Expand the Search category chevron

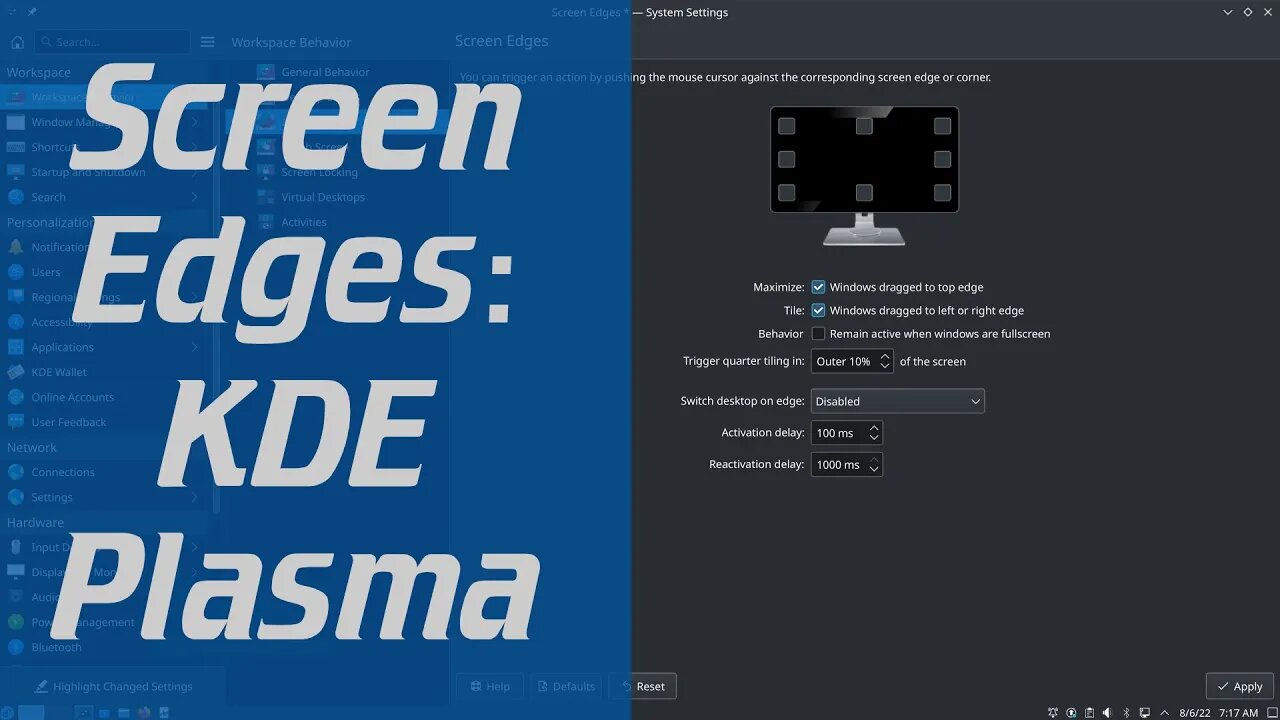point(194,197)
